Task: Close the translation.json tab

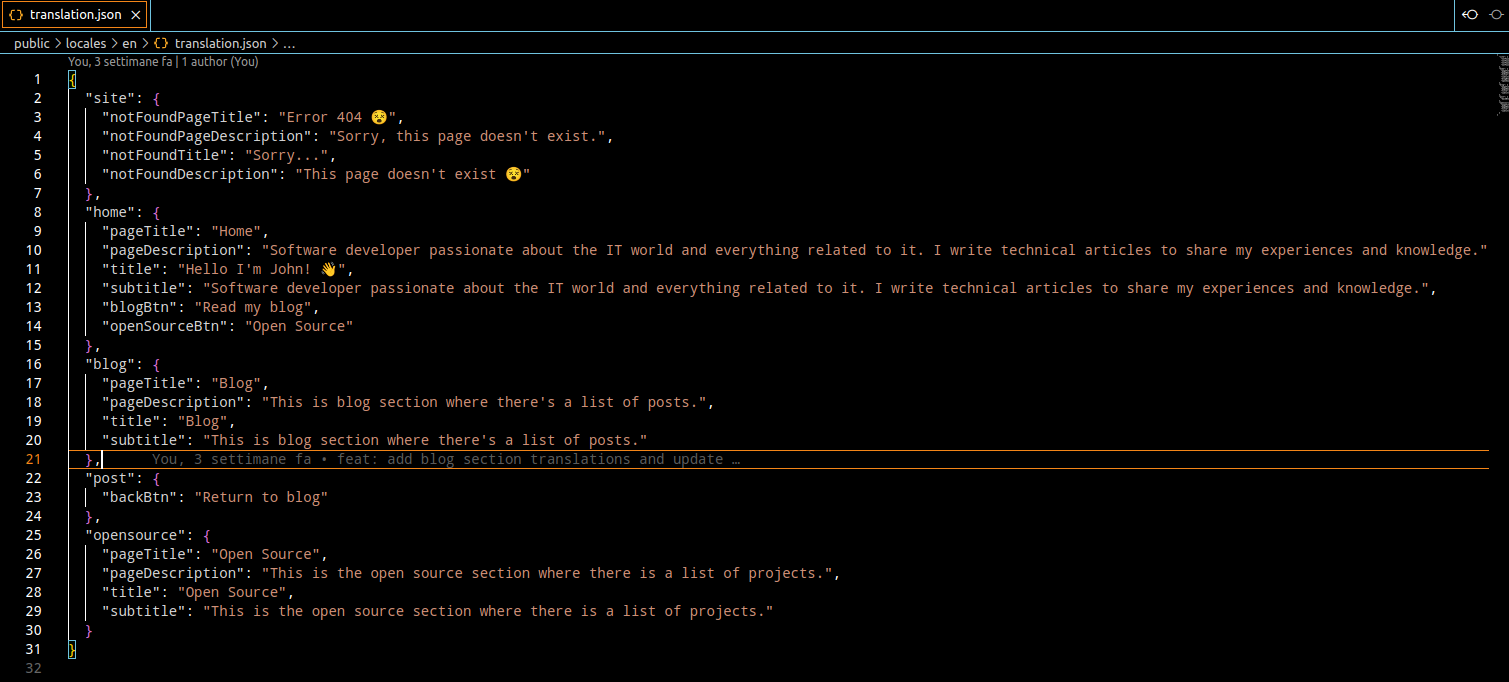Action: [135, 15]
